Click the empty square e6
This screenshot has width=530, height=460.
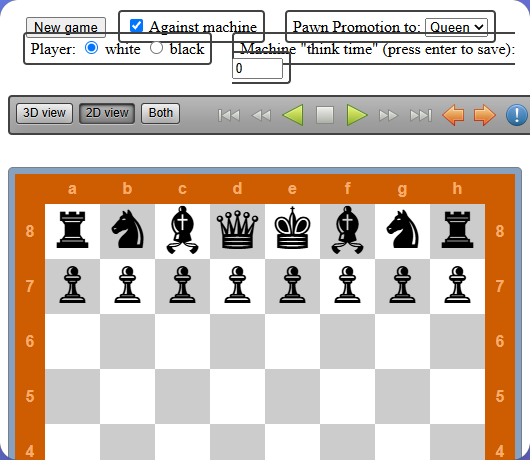[292, 341]
